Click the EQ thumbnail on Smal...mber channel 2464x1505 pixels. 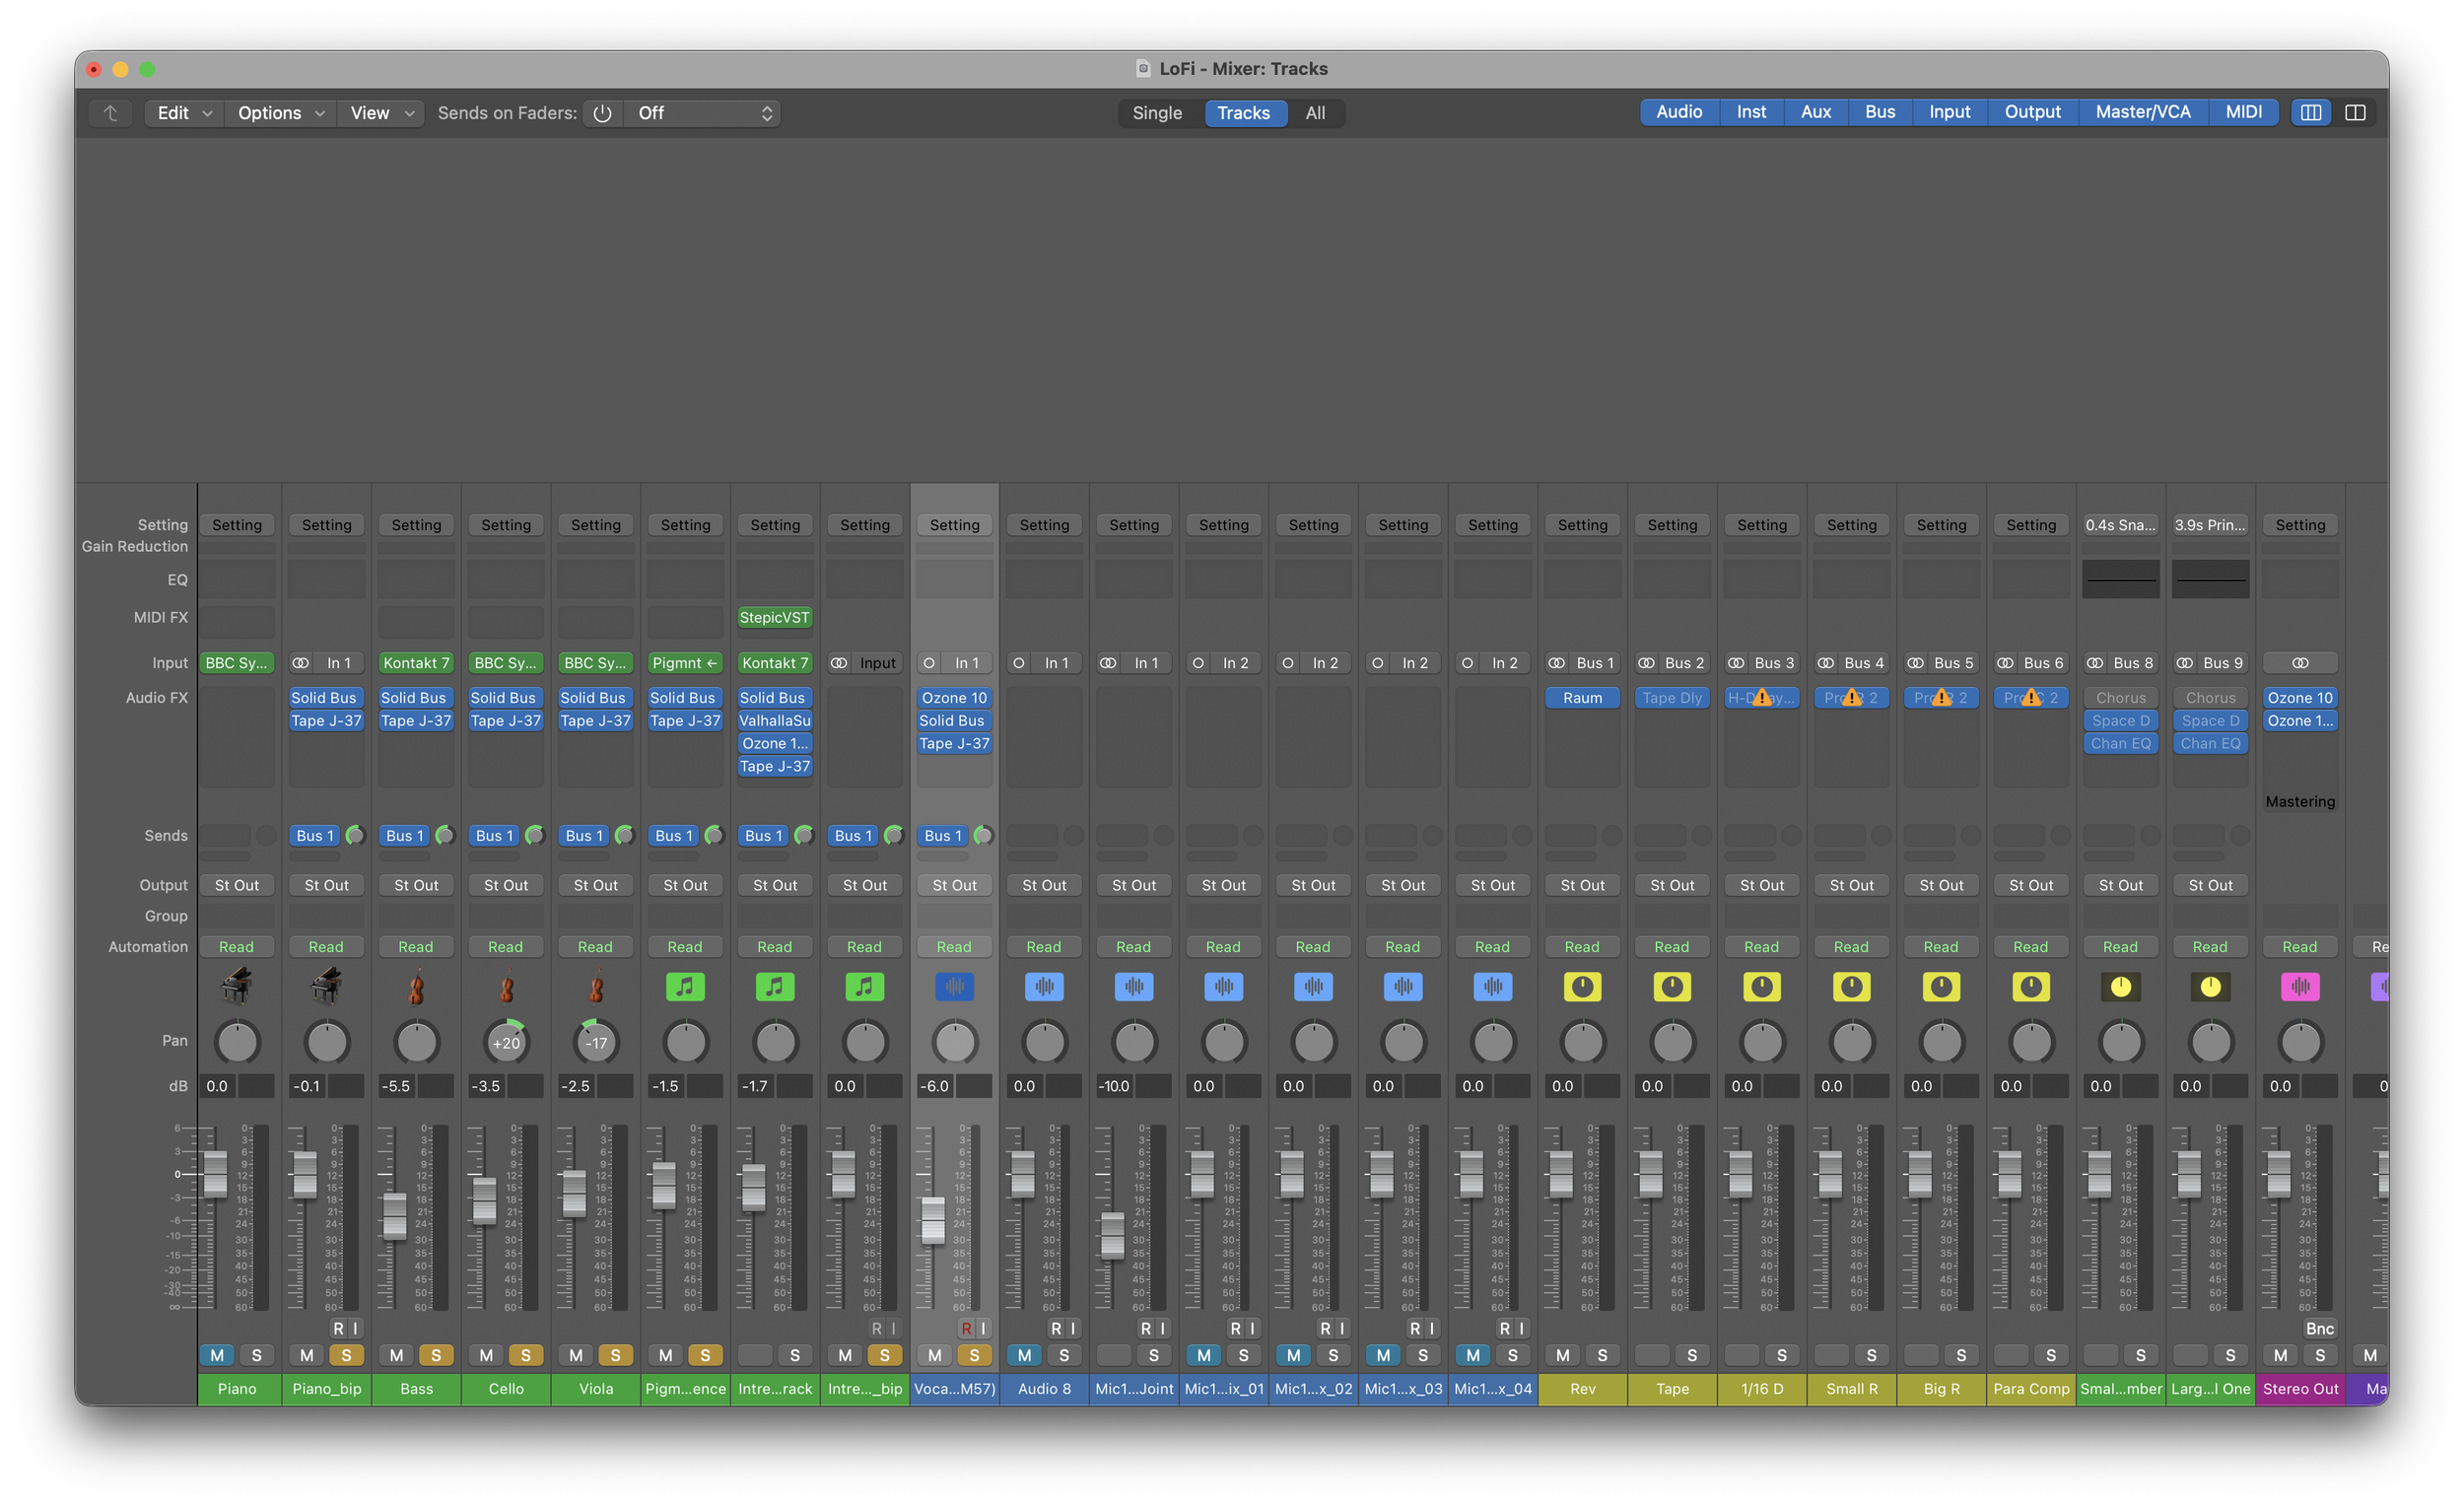[2120, 579]
